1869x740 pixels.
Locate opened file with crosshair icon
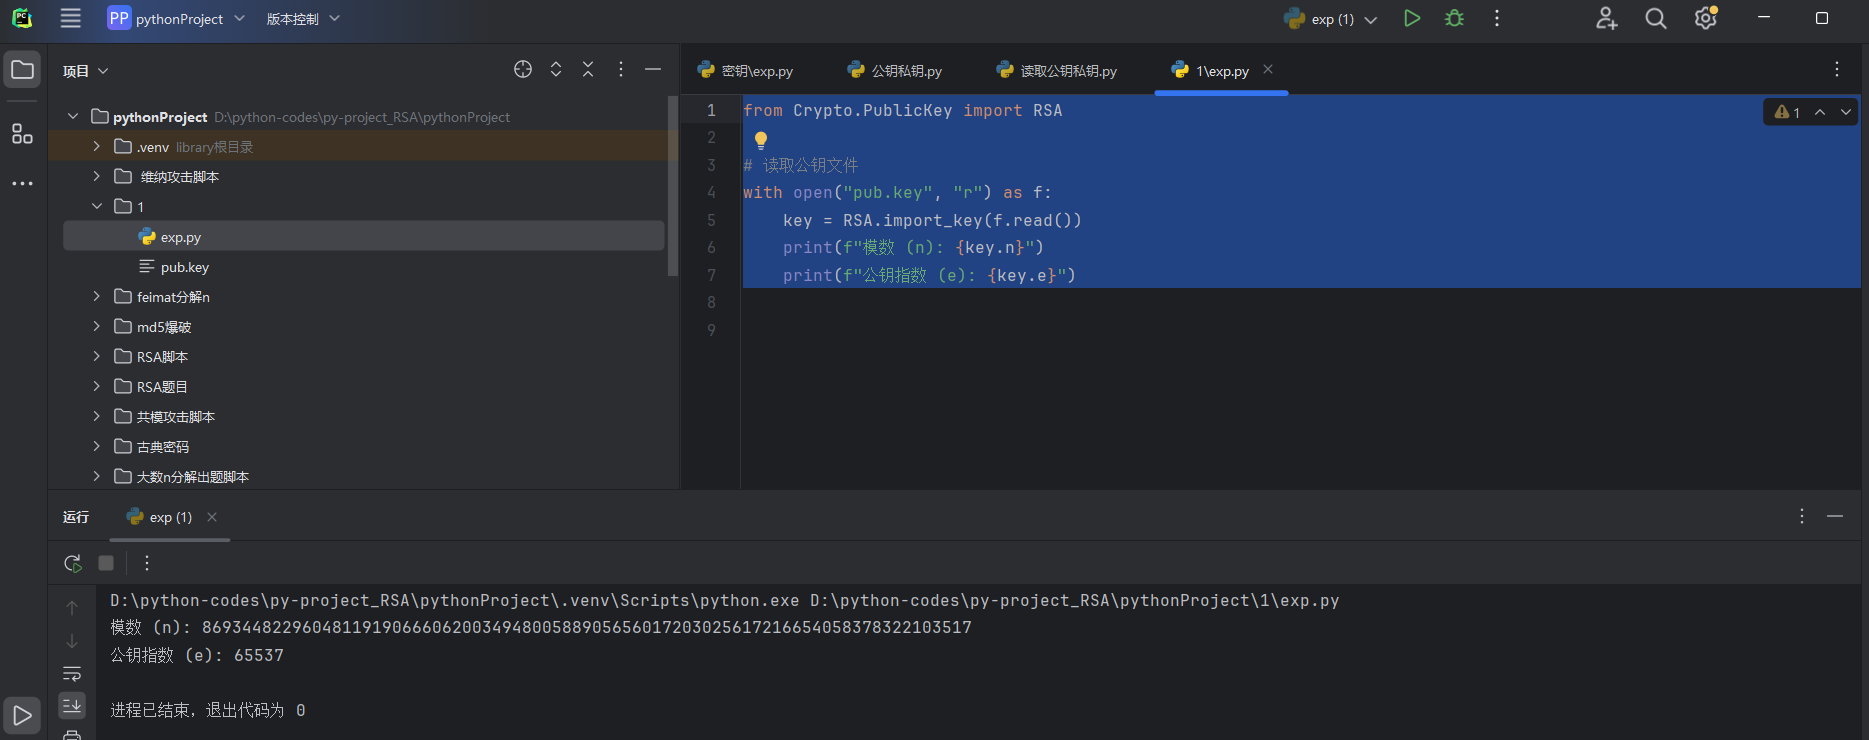[523, 69]
